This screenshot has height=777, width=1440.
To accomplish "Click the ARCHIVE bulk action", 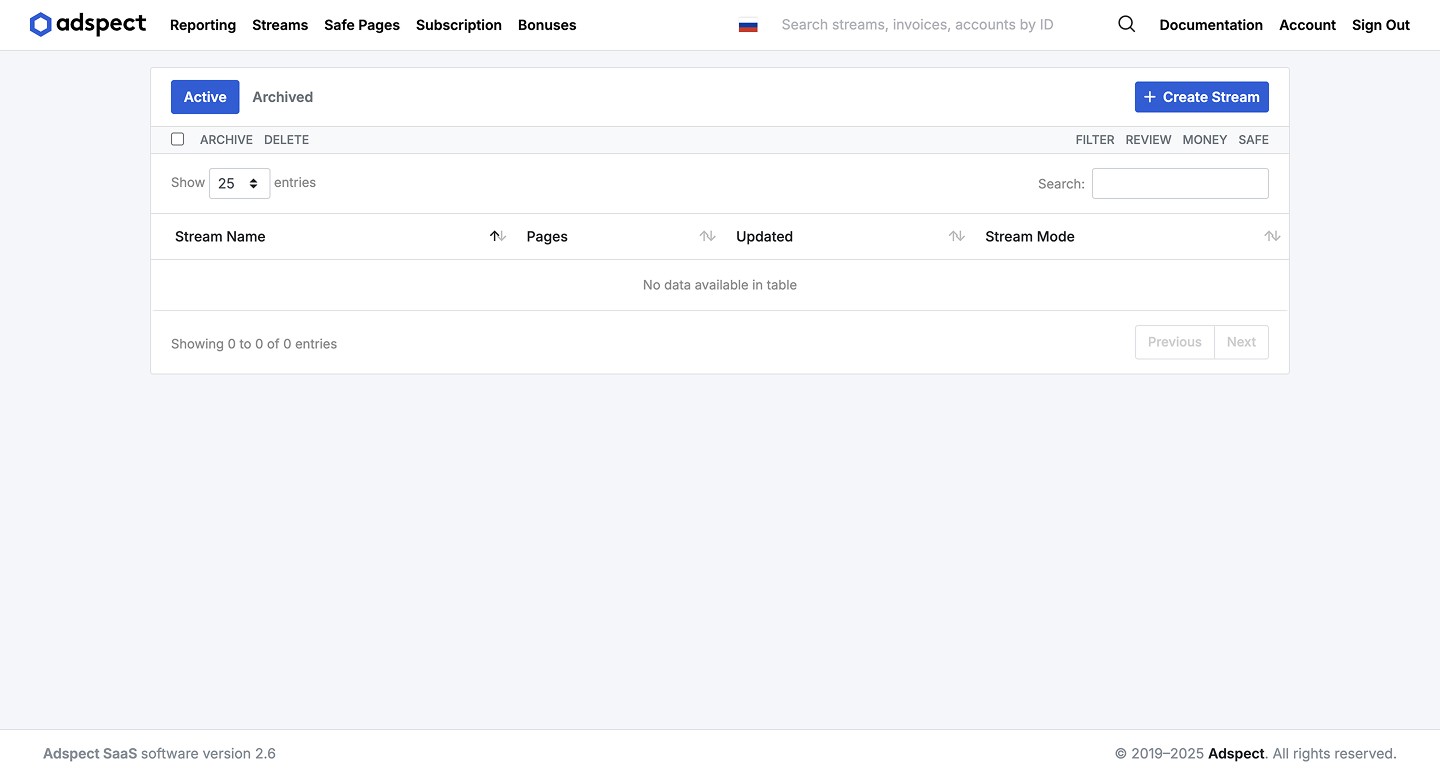I will [226, 140].
